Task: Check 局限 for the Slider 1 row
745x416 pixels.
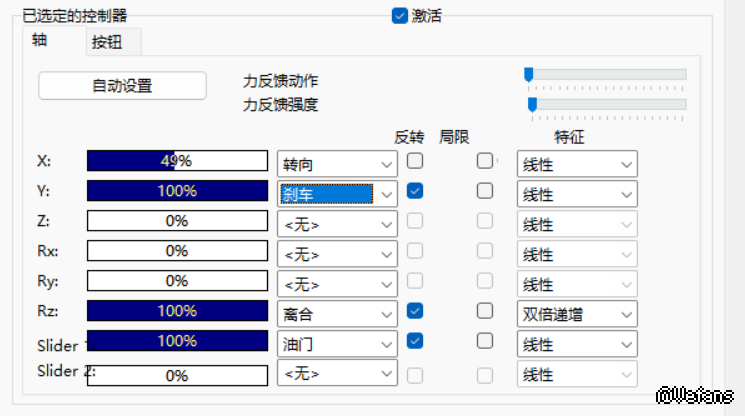Action: tap(485, 340)
